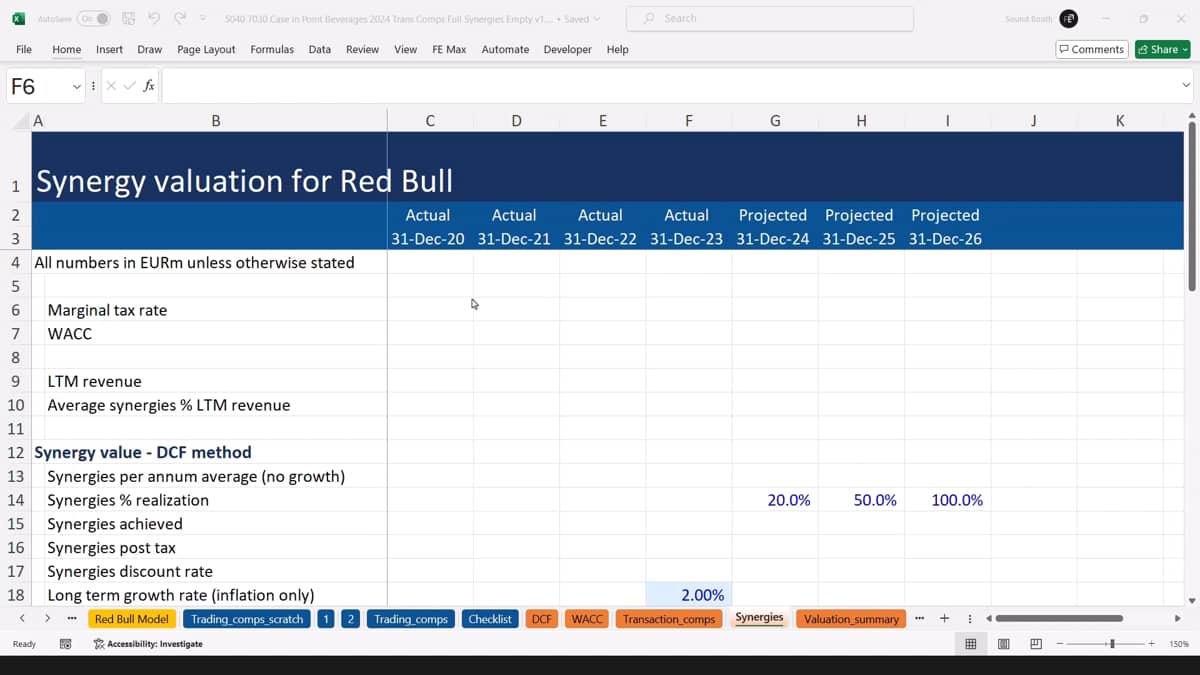Open the Review ribbon tab
Screen dimensions: 1200x675
362,49
